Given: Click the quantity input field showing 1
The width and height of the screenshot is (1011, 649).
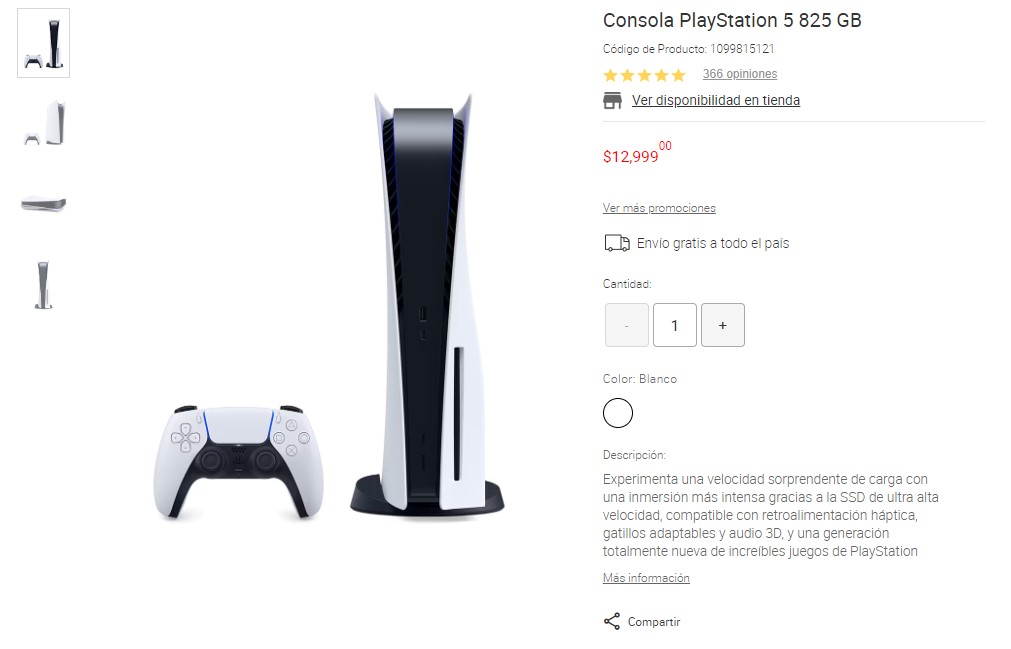Looking at the screenshot, I should point(674,325).
